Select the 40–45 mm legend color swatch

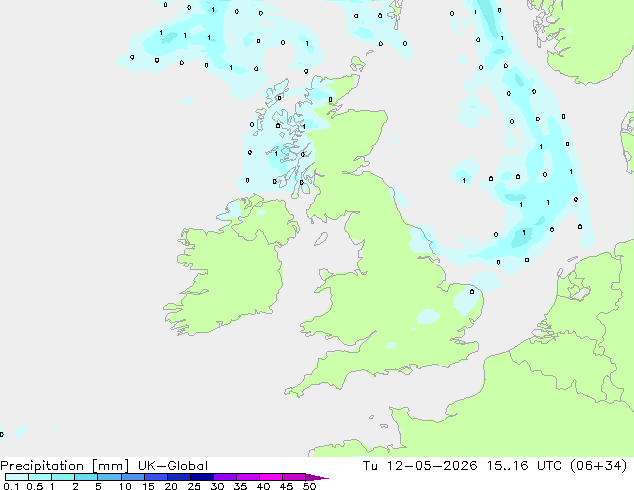click(271, 477)
